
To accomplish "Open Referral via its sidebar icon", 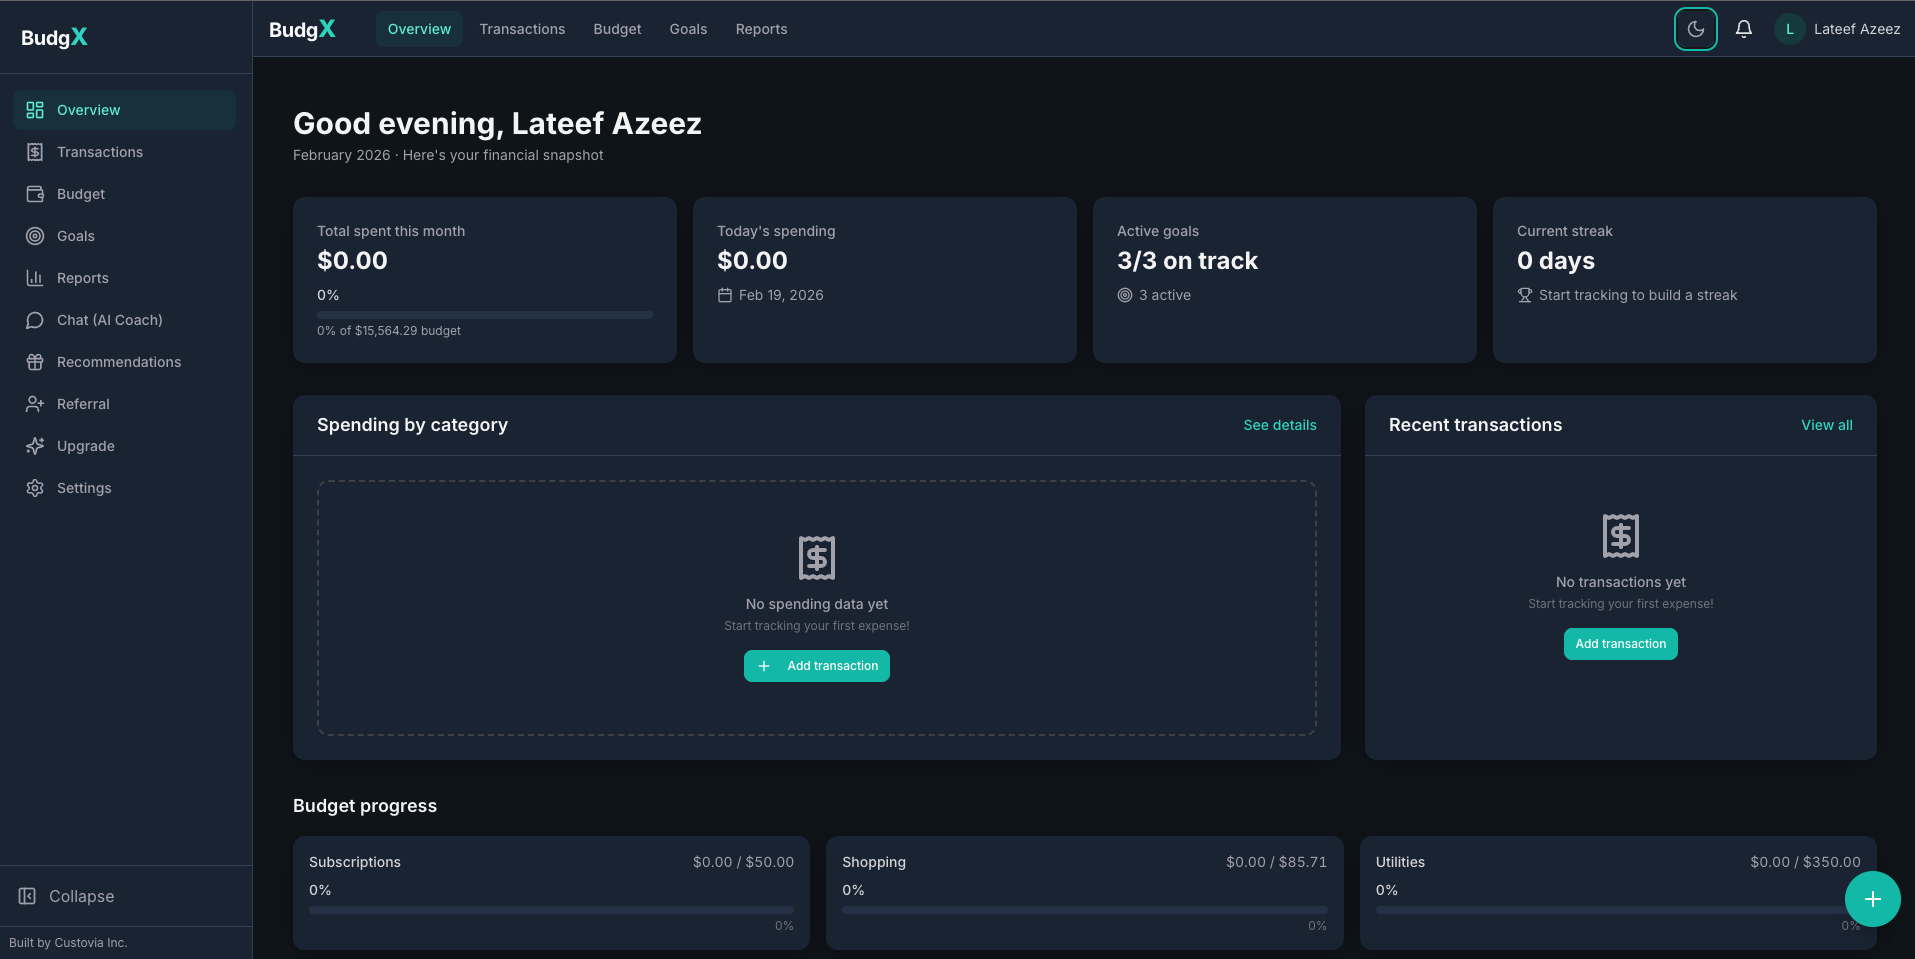I will point(34,404).
